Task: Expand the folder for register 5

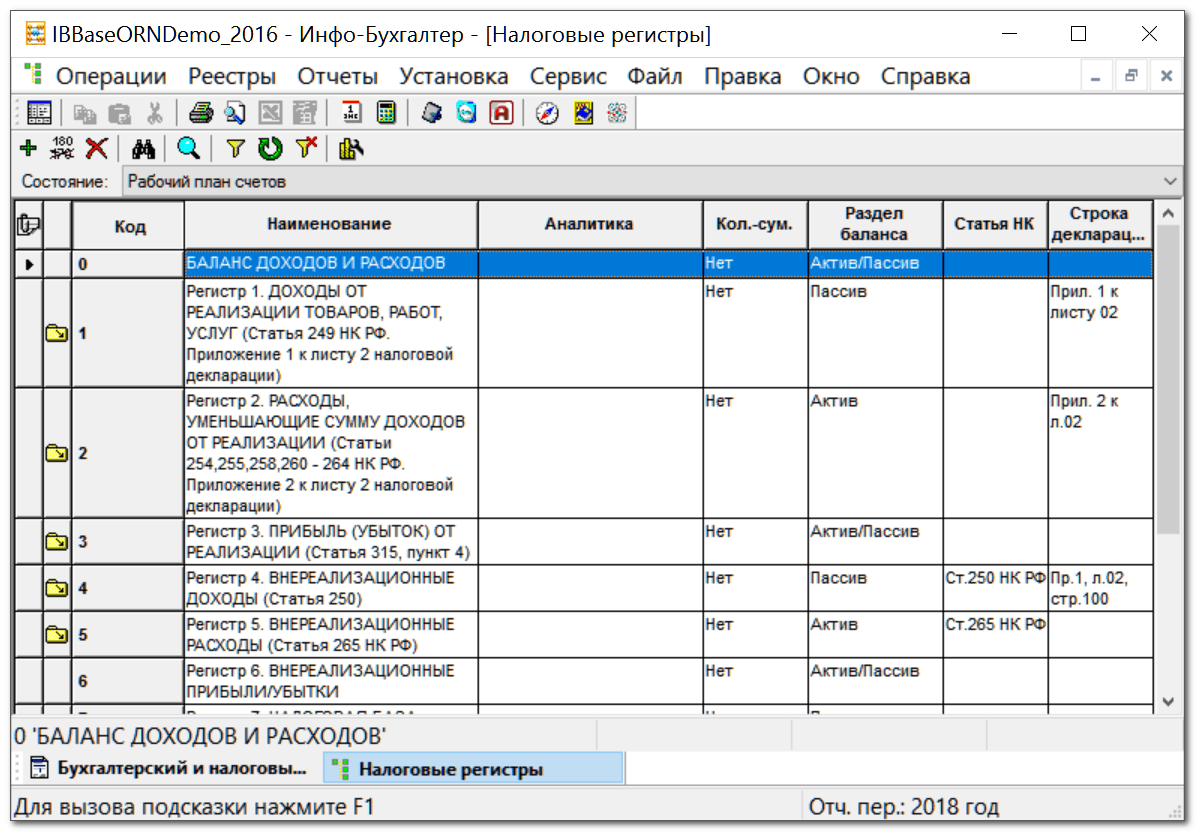Action: point(56,634)
